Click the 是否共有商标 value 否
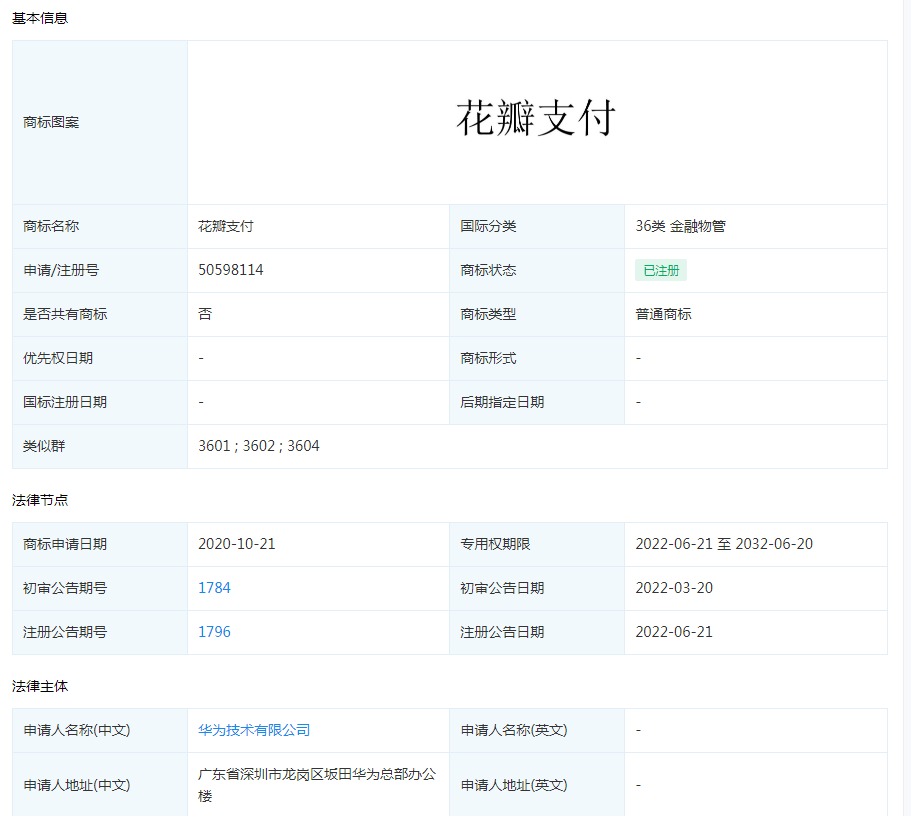 coord(205,314)
